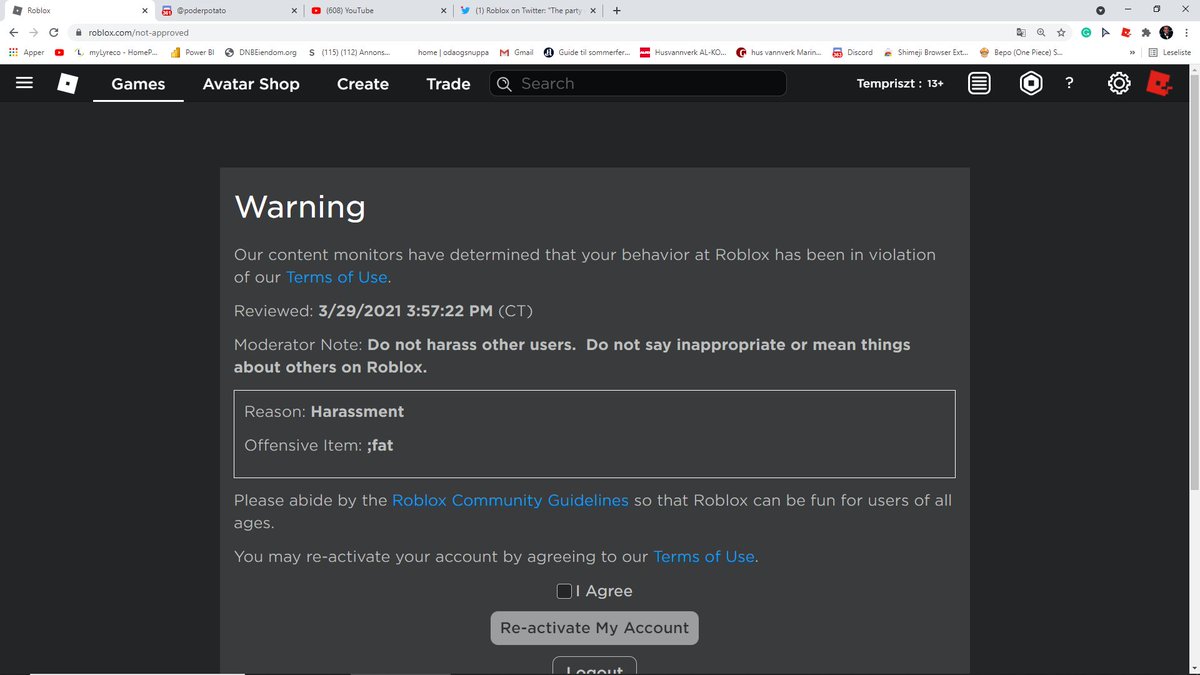The height and width of the screenshot is (675, 1200).
Task: Click the red Roblox browser extension icon
Action: point(1125,32)
